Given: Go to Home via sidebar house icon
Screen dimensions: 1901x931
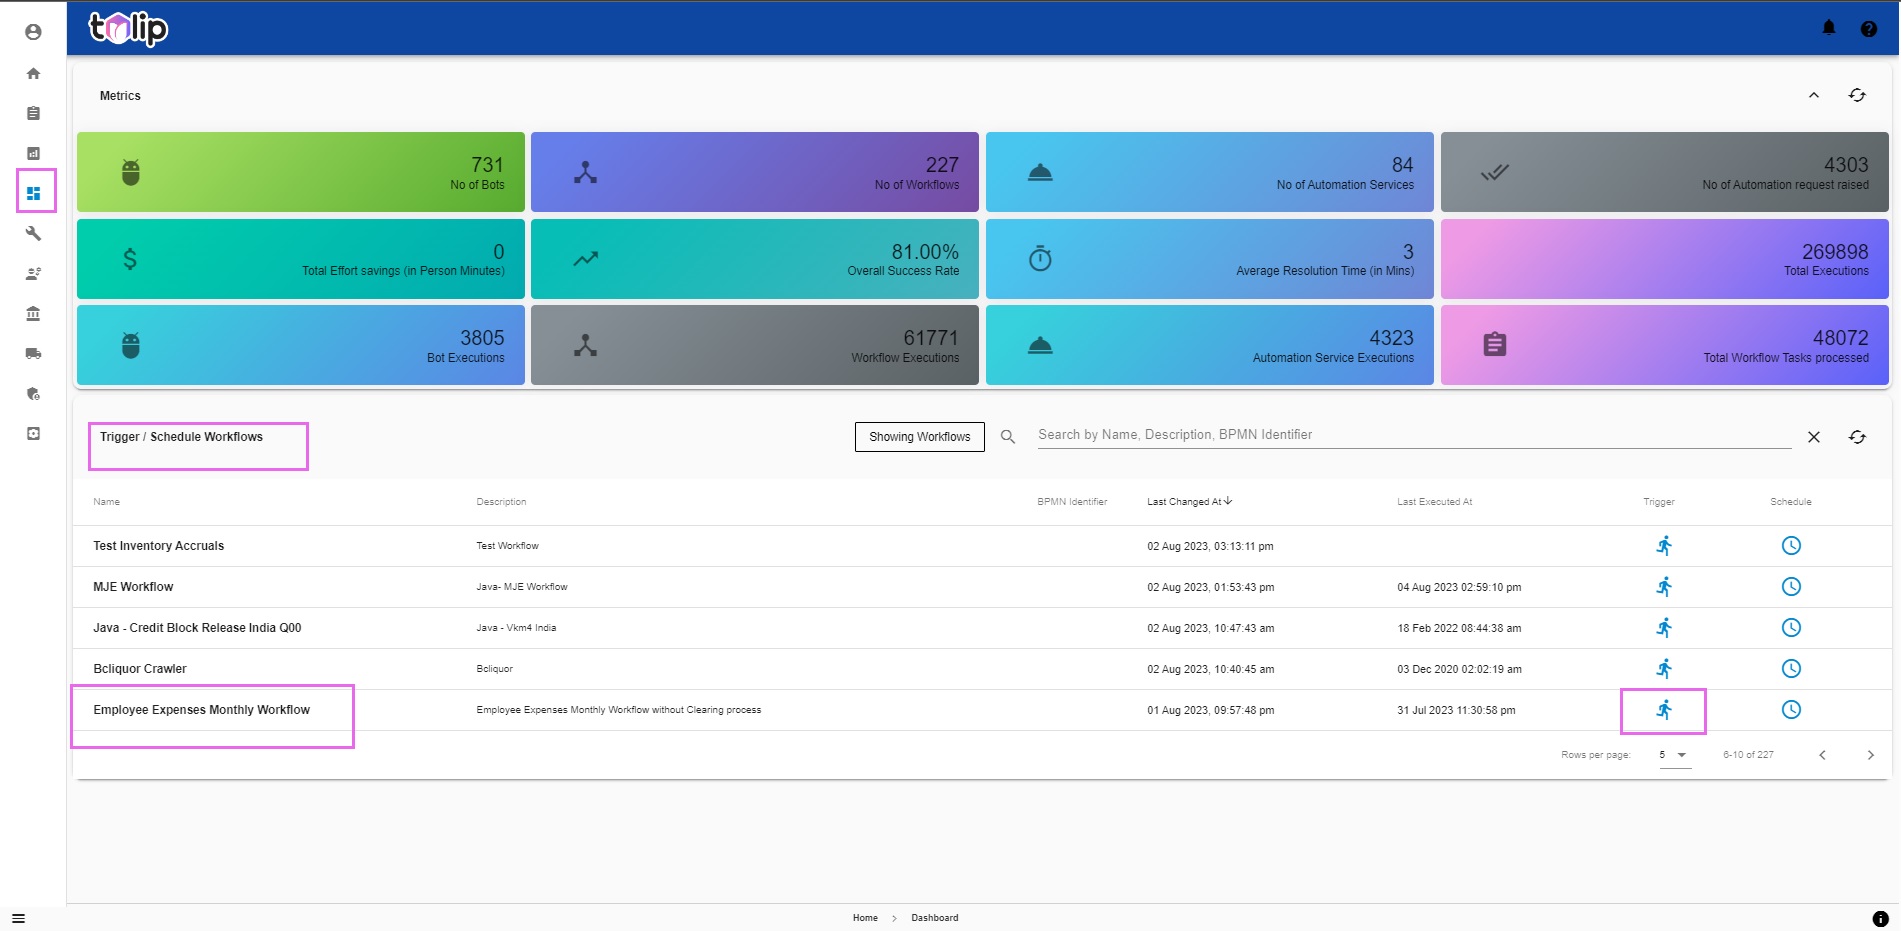Looking at the screenshot, I should point(33,73).
